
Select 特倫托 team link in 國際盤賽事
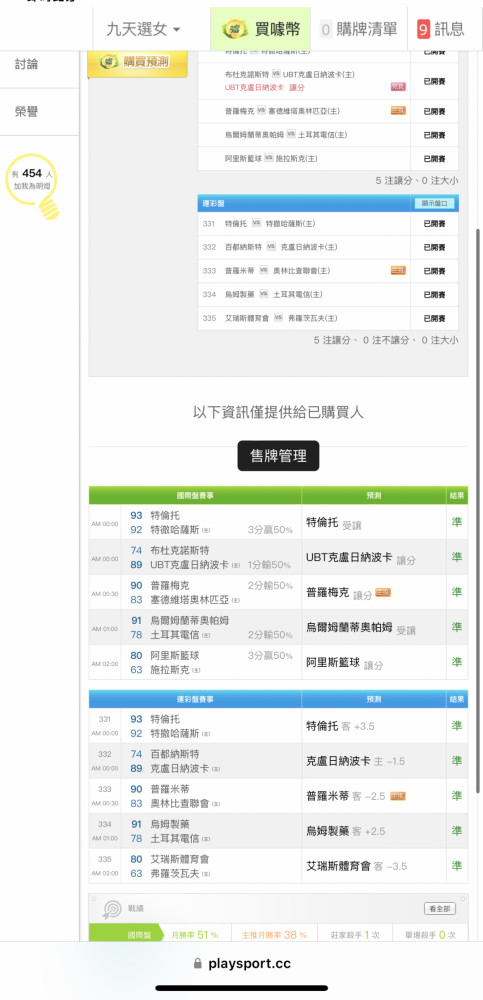(165, 515)
